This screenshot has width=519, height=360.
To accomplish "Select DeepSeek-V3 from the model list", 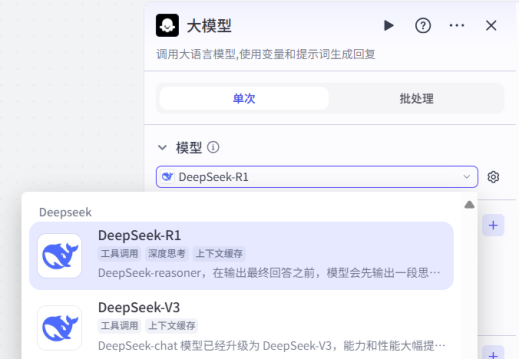I will 241,327.
